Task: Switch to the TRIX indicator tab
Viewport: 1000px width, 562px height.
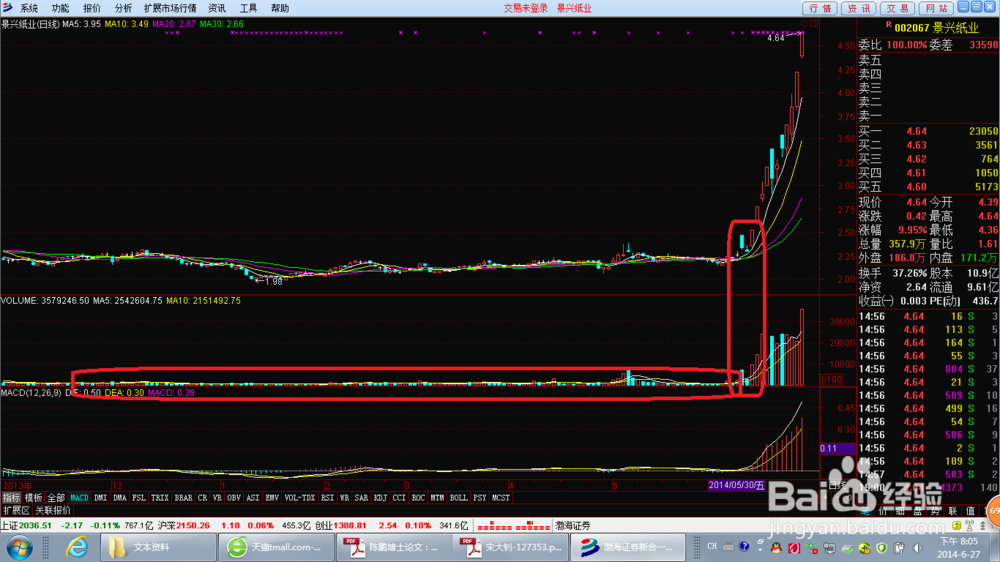Action: [x=159, y=498]
